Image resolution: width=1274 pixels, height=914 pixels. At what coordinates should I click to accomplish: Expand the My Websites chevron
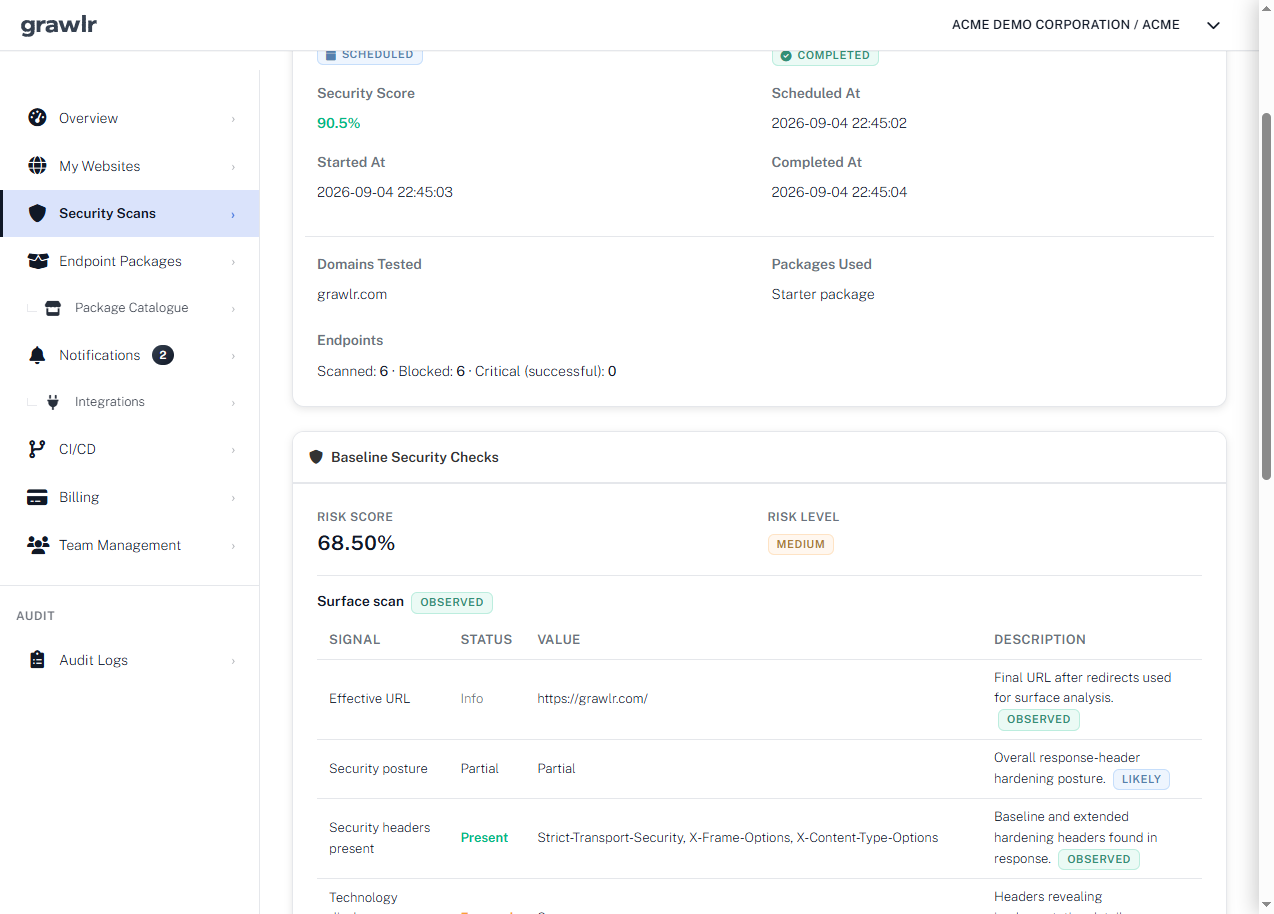click(x=233, y=167)
